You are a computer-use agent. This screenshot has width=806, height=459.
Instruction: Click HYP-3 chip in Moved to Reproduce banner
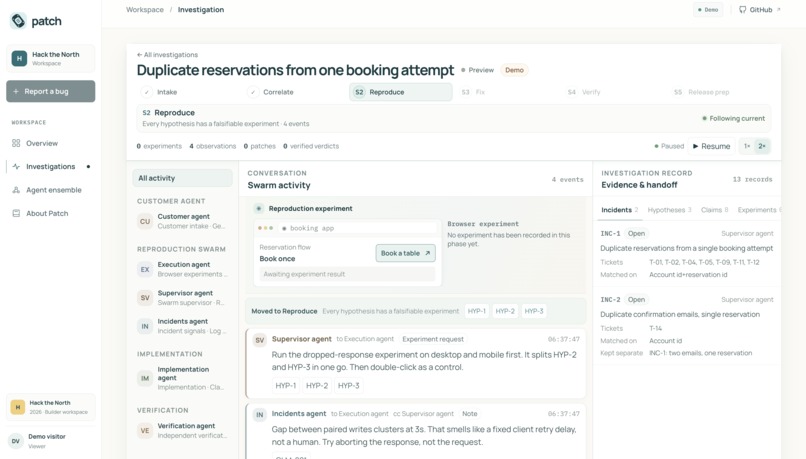tap(534, 311)
